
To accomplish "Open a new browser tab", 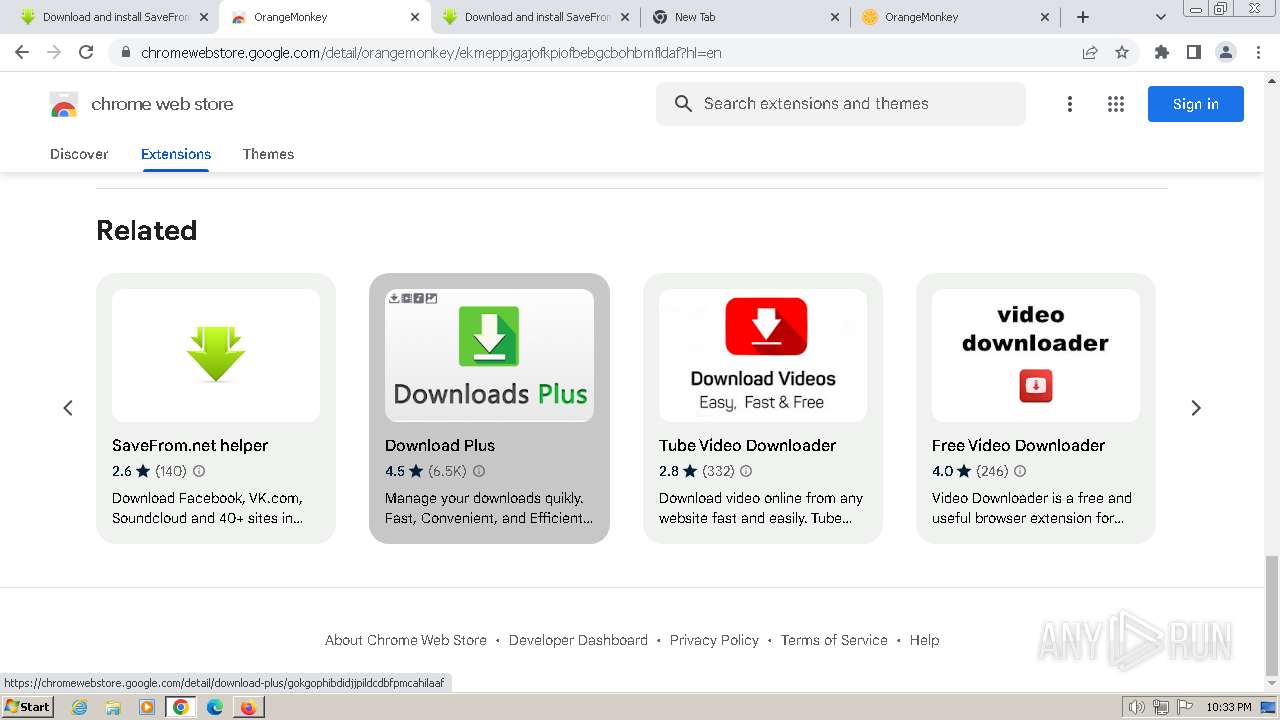I will (x=1083, y=17).
